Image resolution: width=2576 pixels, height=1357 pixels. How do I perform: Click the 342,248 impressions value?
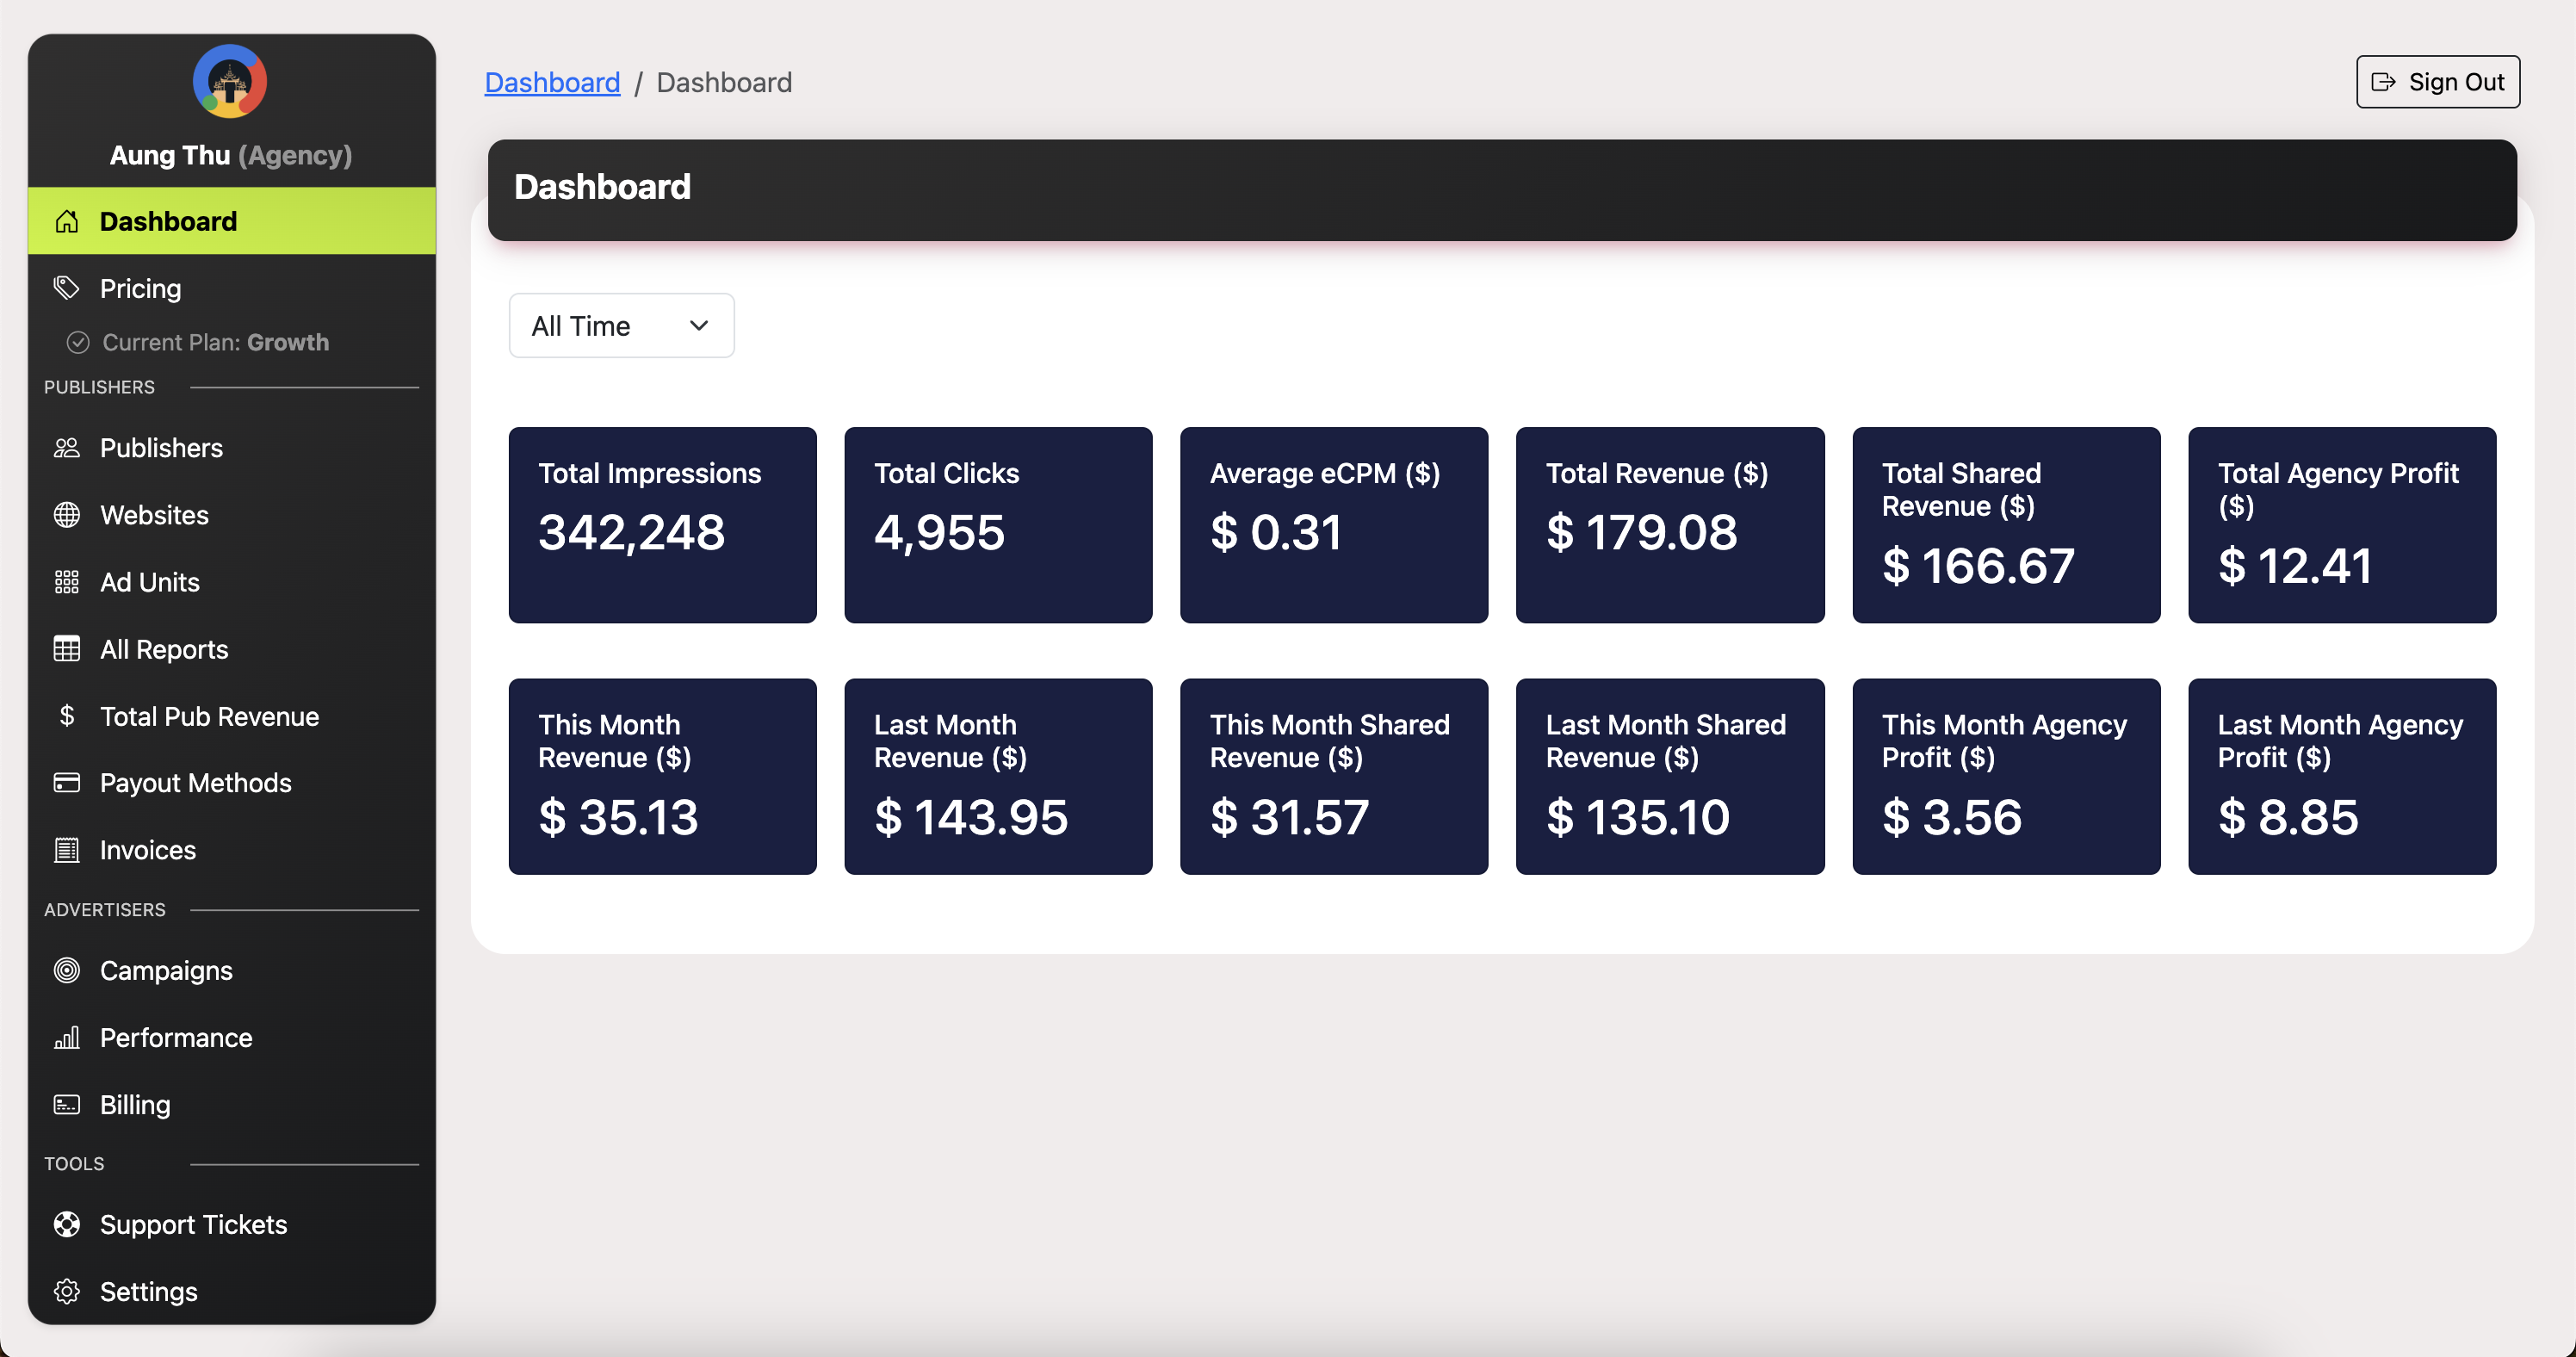(x=631, y=532)
